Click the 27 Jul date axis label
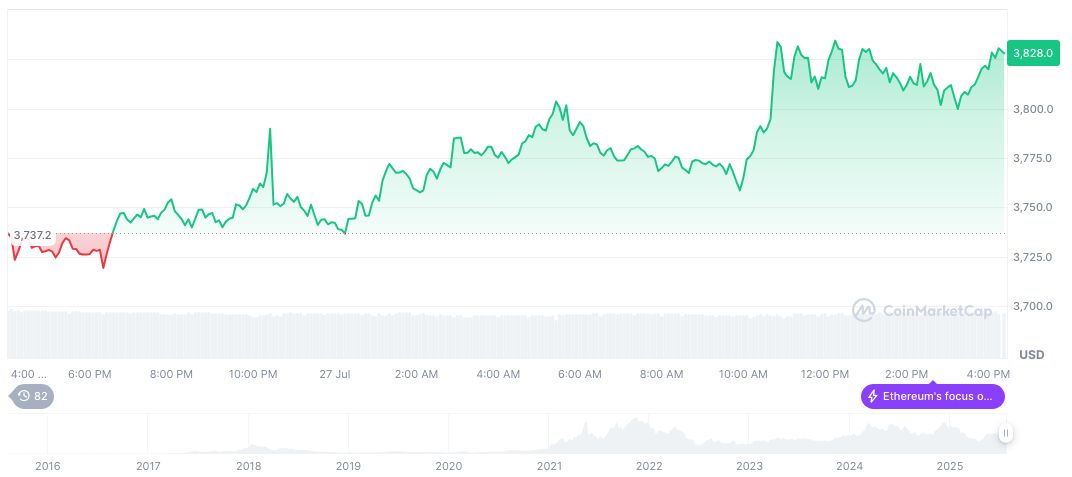Viewport: 1072px width, 477px height. pyautogui.click(x=335, y=374)
